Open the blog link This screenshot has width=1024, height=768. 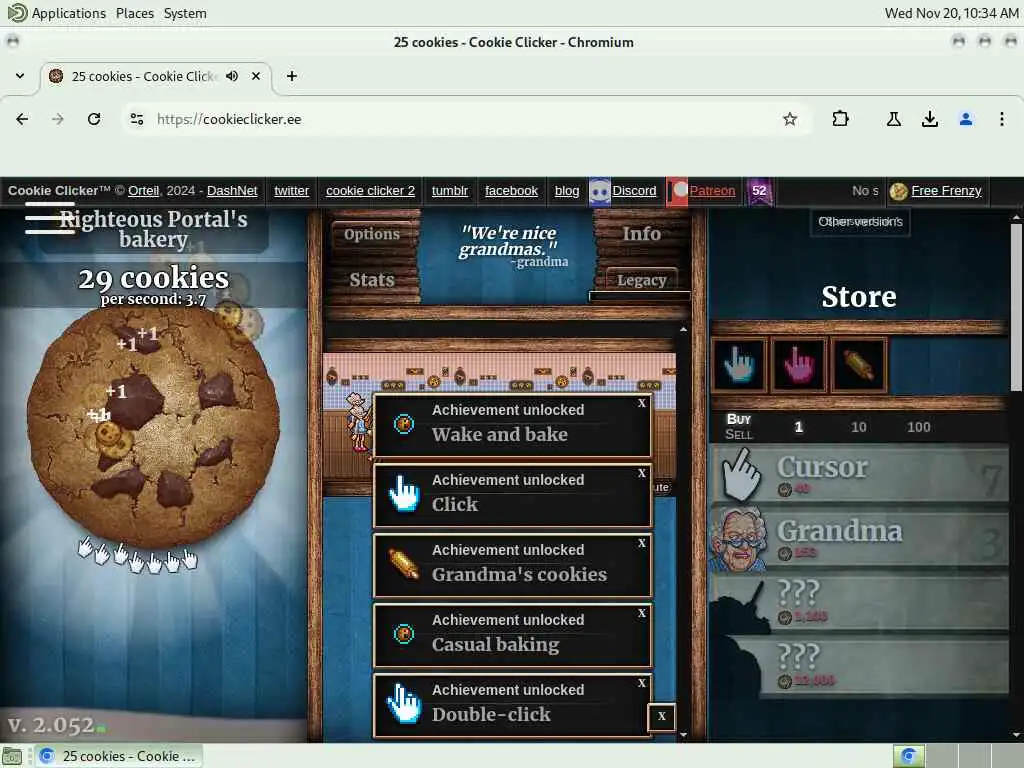pyautogui.click(x=567, y=191)
